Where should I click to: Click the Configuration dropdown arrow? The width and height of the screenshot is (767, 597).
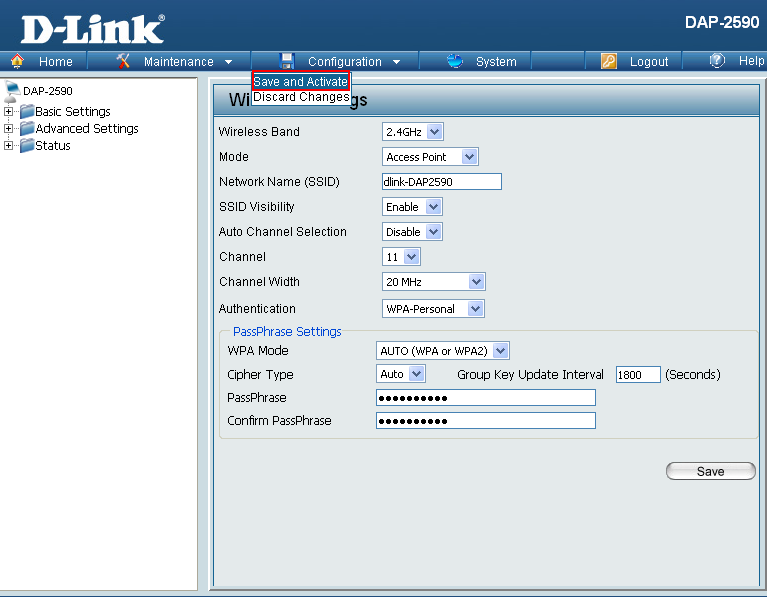[397, 62]
